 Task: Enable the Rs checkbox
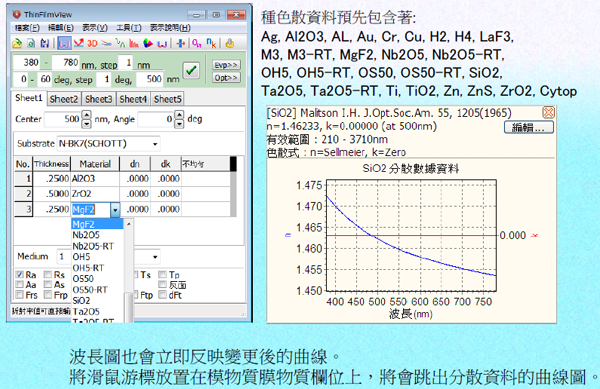tap(48, 275)
